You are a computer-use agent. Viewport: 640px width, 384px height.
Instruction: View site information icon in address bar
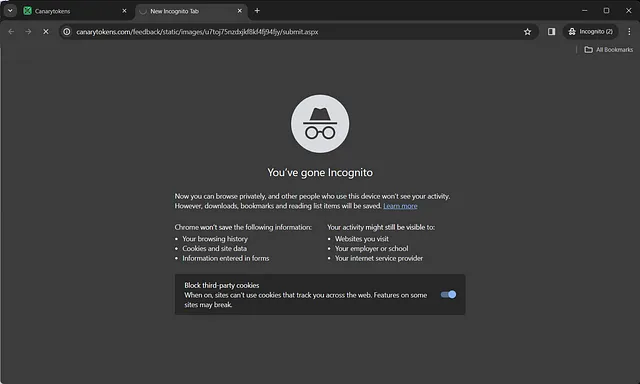[x=67, y=32]
